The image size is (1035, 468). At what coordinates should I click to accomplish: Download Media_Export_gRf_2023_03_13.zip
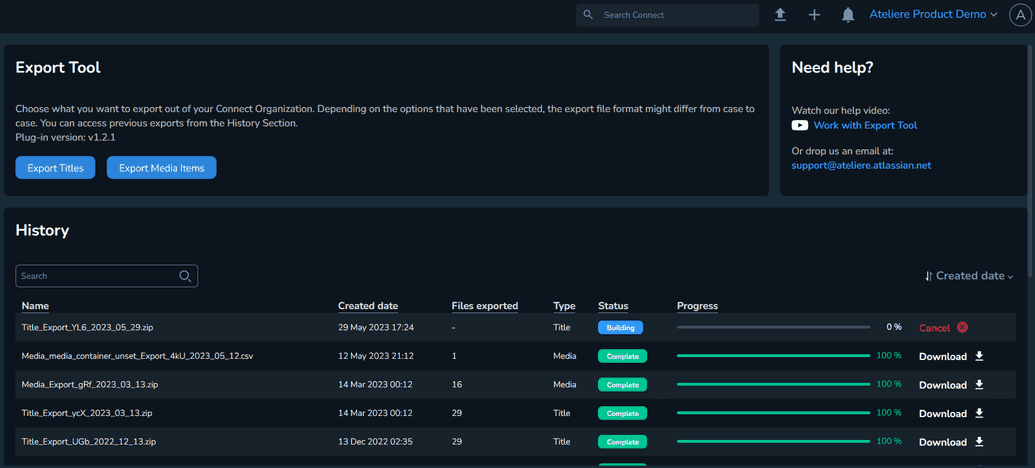[x=951, y=385]
